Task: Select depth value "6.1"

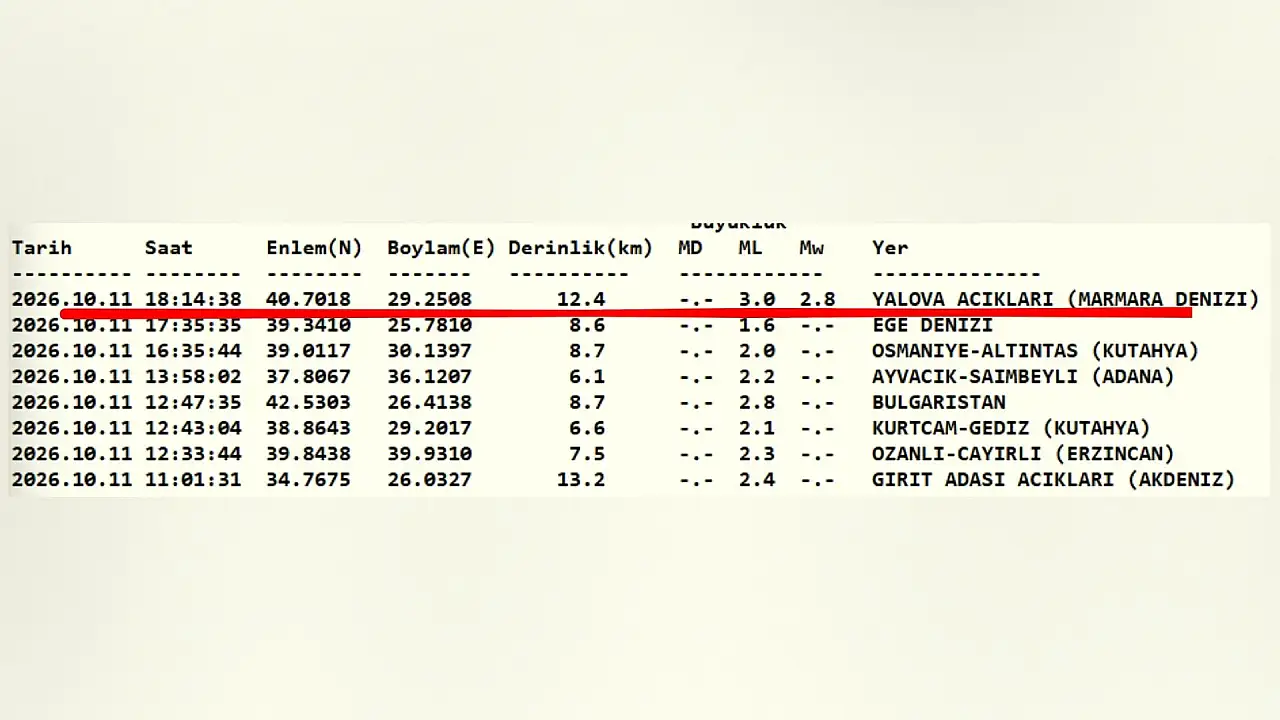Action: [x=586, y=377]
